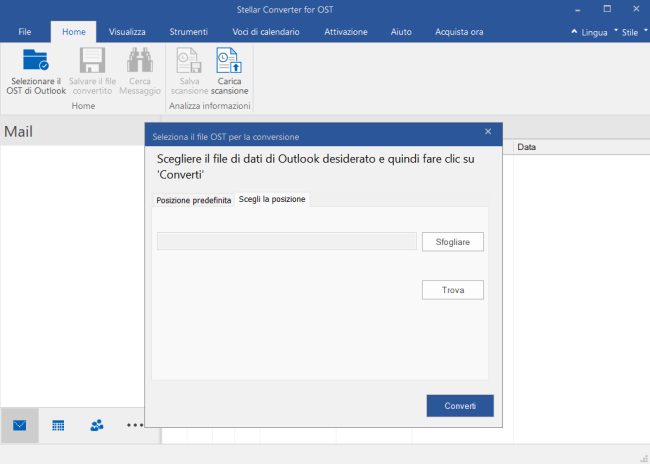Close the Seleziona il file OST dialog
Image resolution: width=650 pixels, height=464 pixels.
[488, 131]
